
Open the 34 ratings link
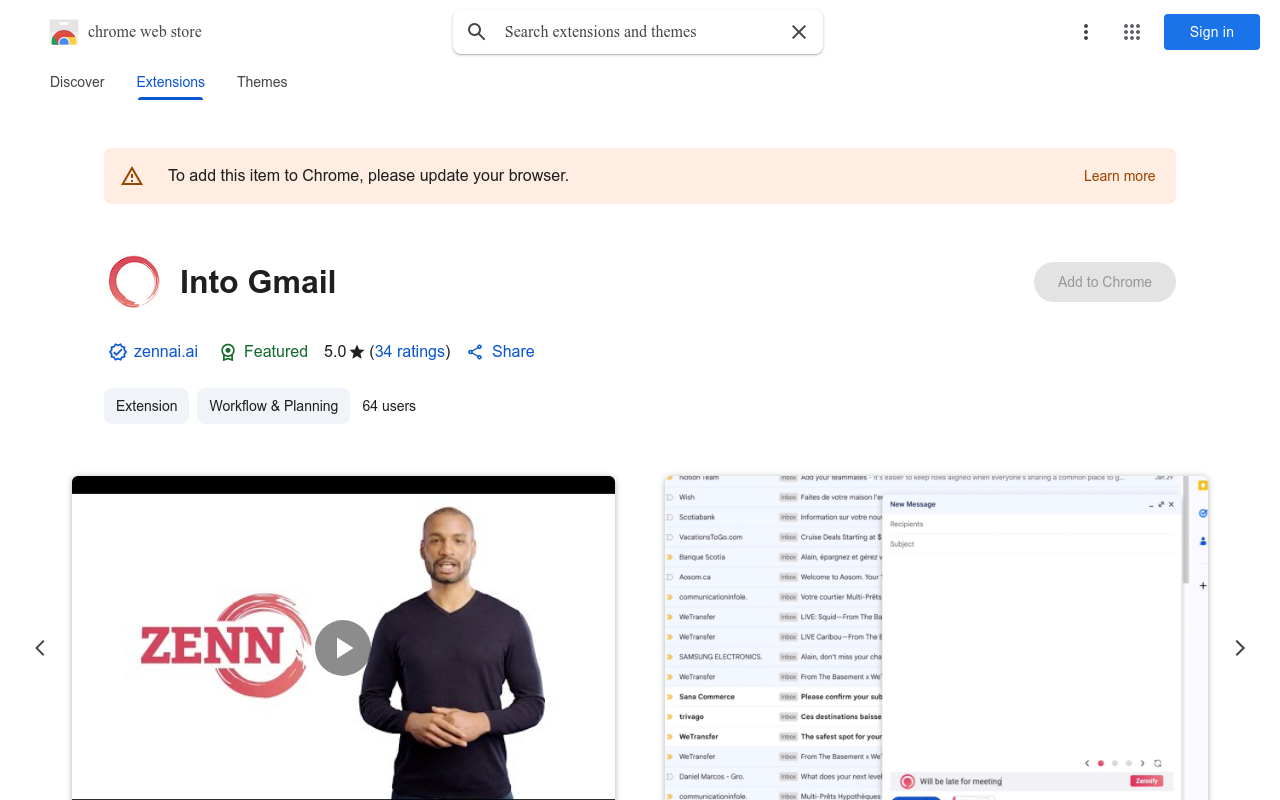click(x=410, y=352)
